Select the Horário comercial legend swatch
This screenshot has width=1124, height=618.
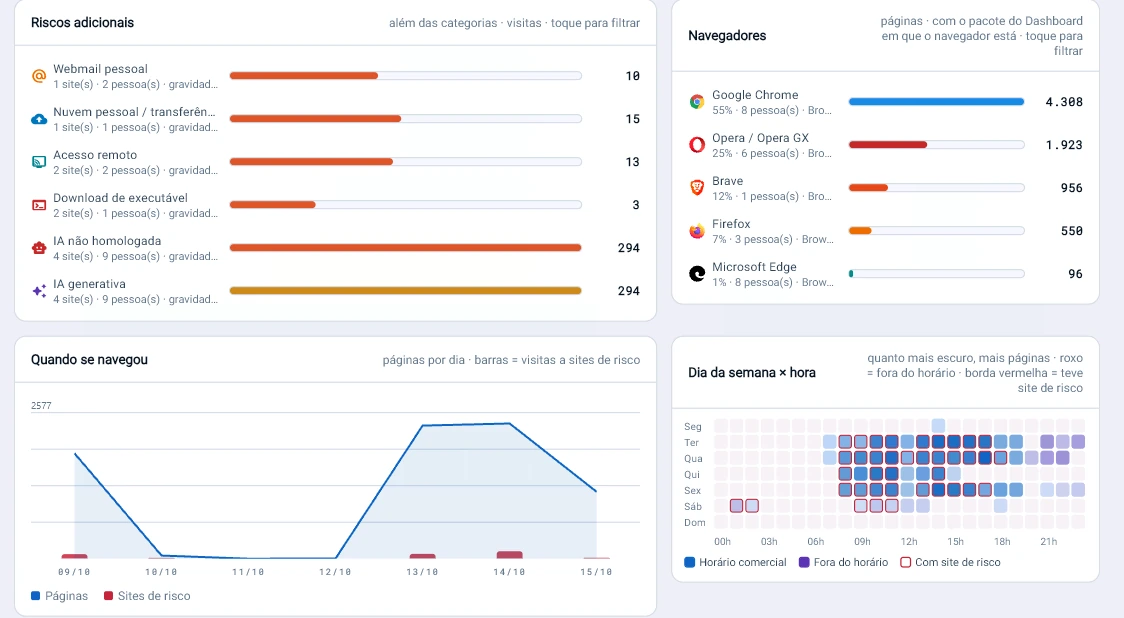690,562
